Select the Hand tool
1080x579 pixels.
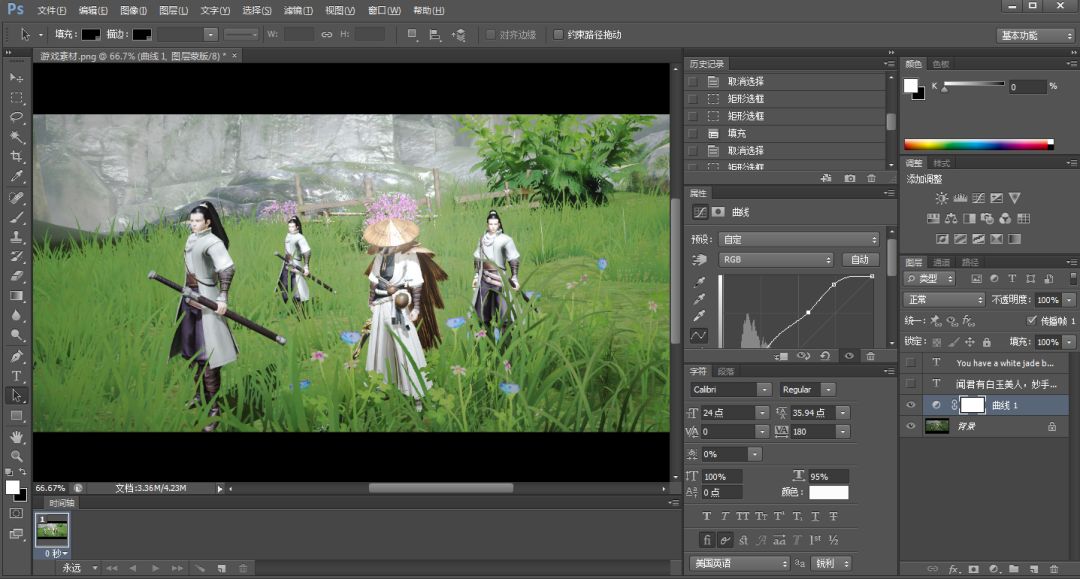pyautogui.click(x=17, y=436)
